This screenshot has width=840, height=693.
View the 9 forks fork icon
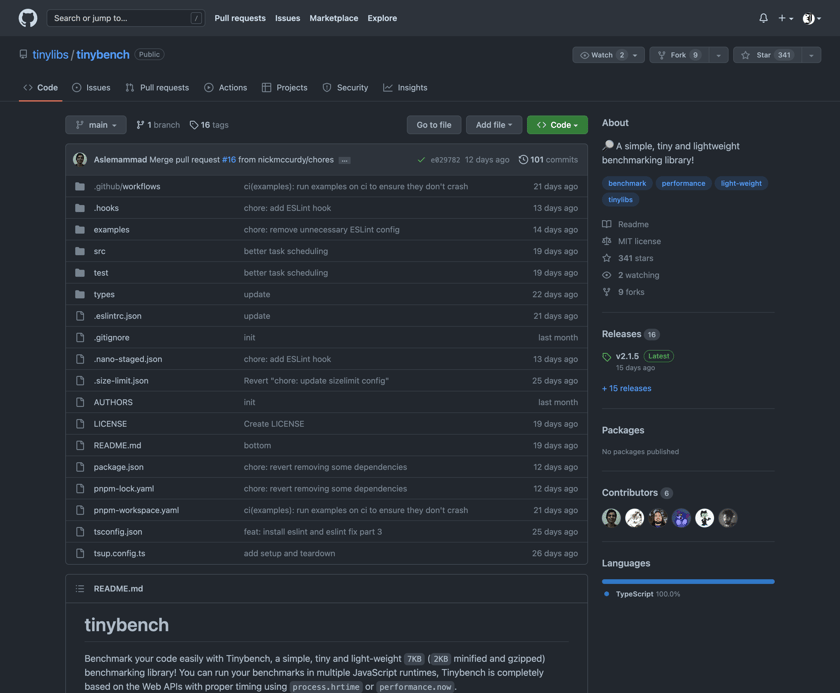[606, 292]
